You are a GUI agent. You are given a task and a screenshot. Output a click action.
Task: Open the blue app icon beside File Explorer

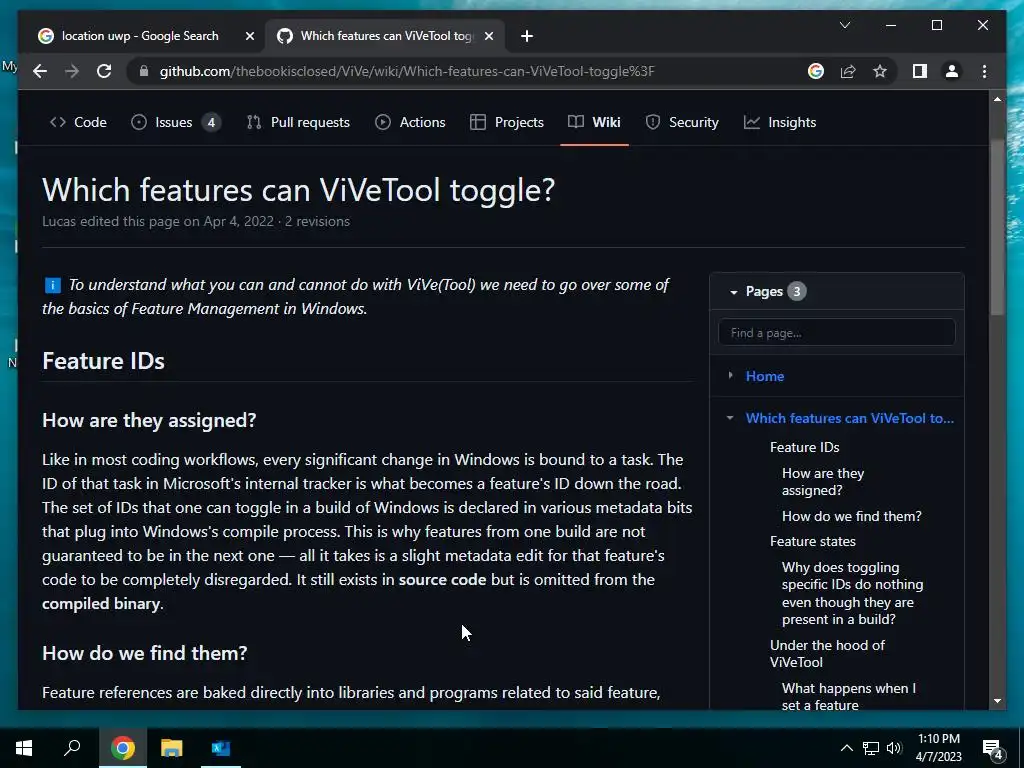click(221, 748)
